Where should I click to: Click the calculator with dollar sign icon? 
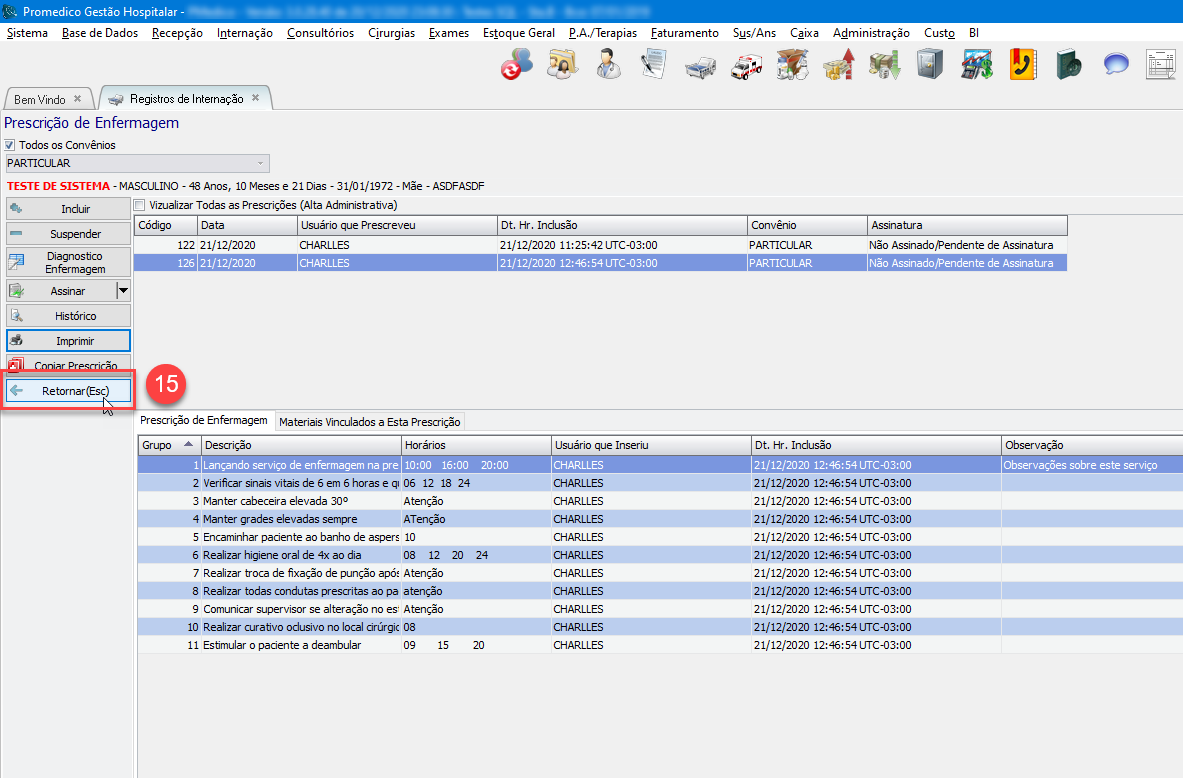point(976,66)
